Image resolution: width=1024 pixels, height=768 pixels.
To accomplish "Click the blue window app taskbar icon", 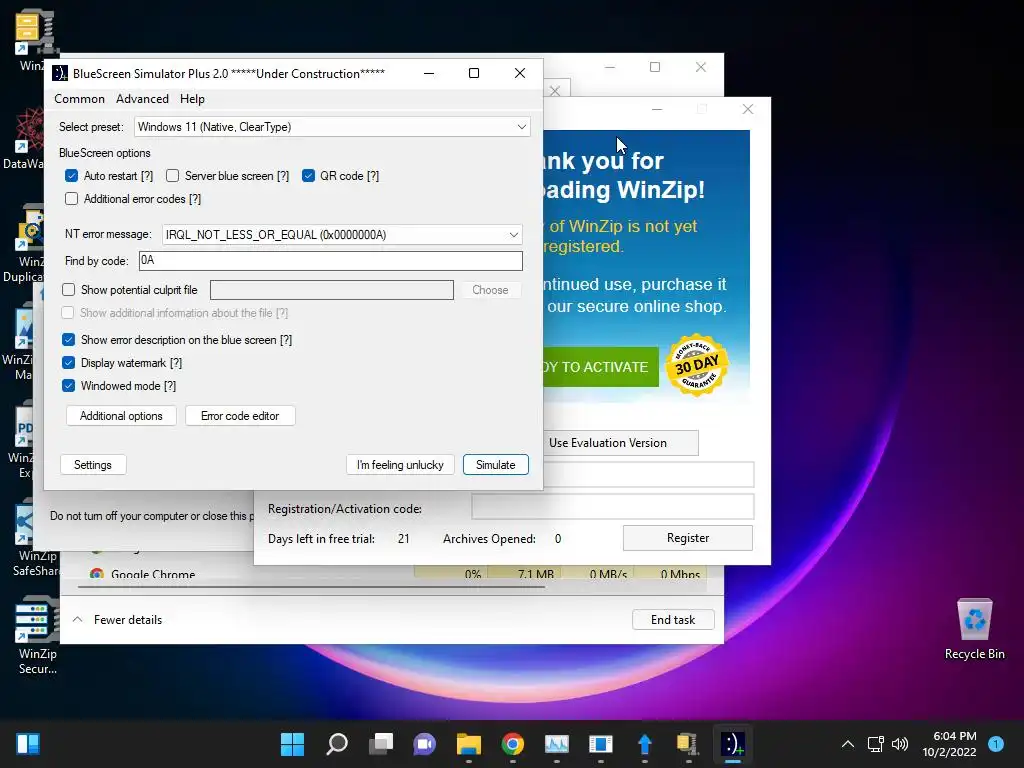I will coord(600,744).
